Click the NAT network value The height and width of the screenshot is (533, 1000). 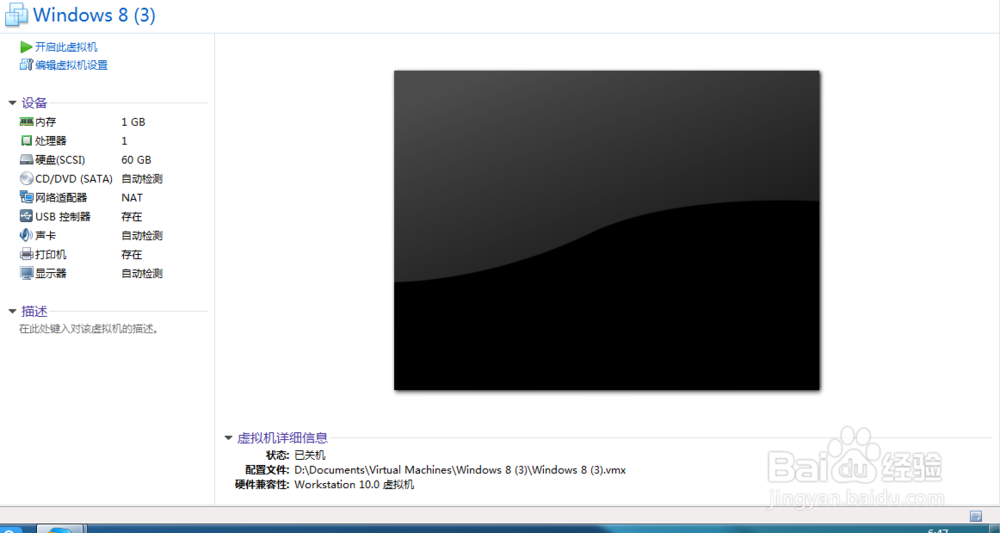coord(132,198)
